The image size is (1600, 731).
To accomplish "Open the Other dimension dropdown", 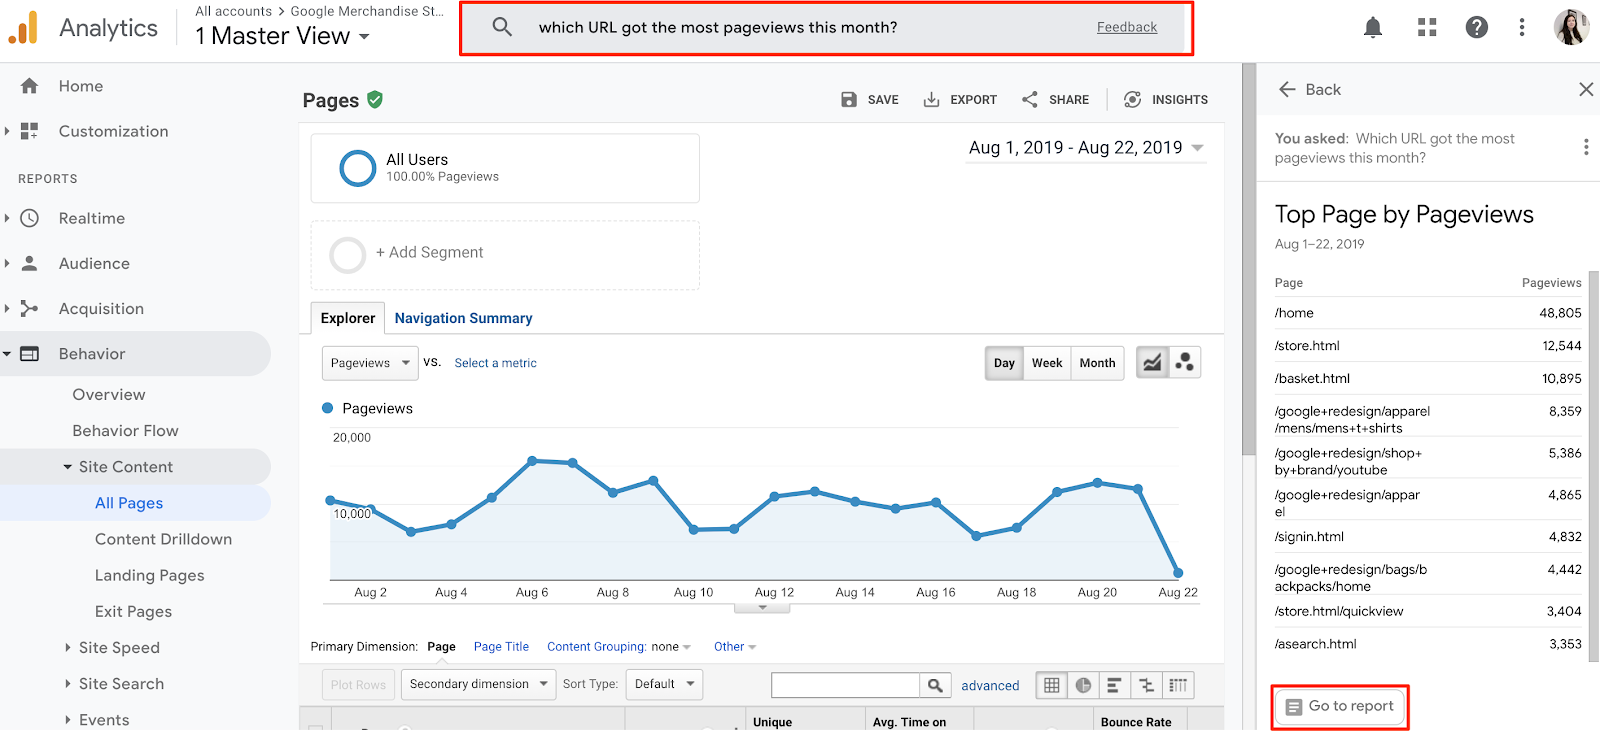I will click(x=735, y=647).
